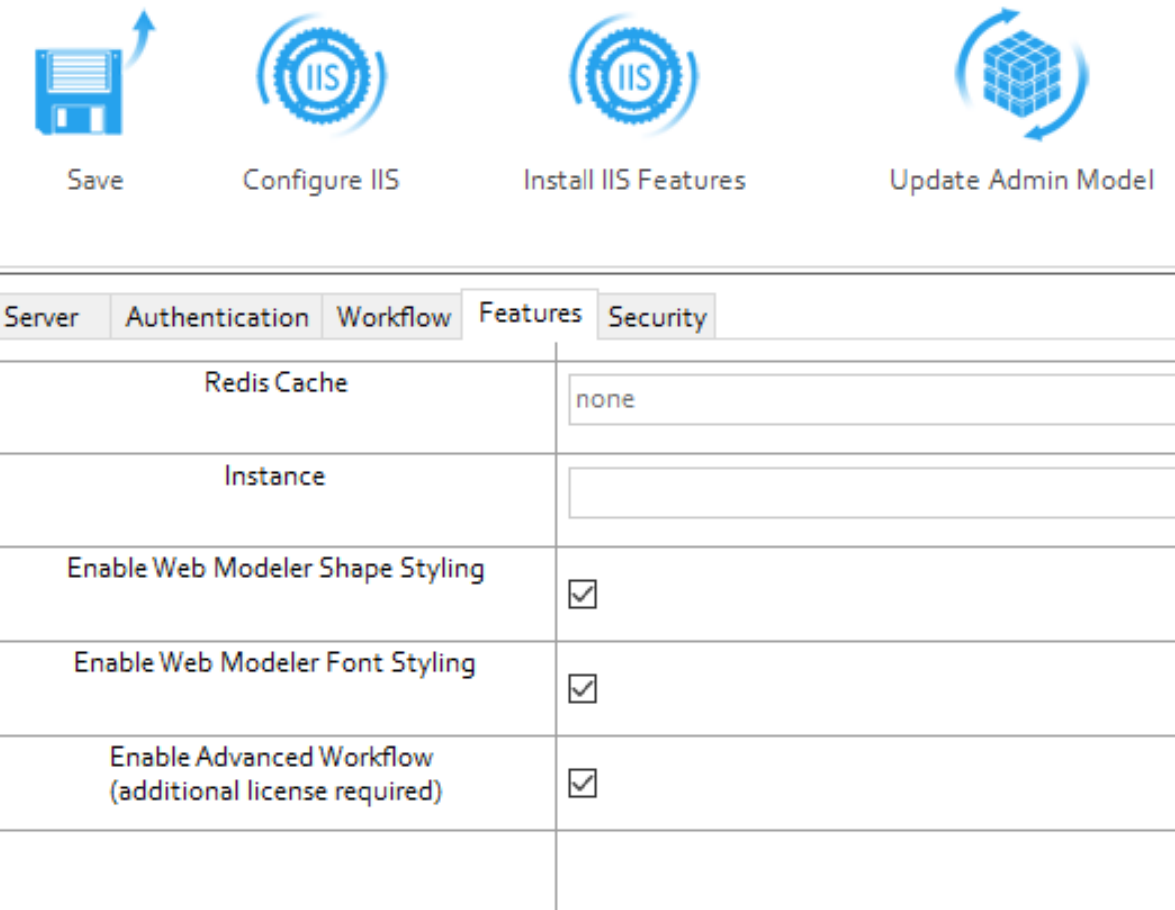Image resolution: width=1175 pixels, height=910 pixels.
Task: Click the Redis Cache row label
Action: (x=276, y=383)
